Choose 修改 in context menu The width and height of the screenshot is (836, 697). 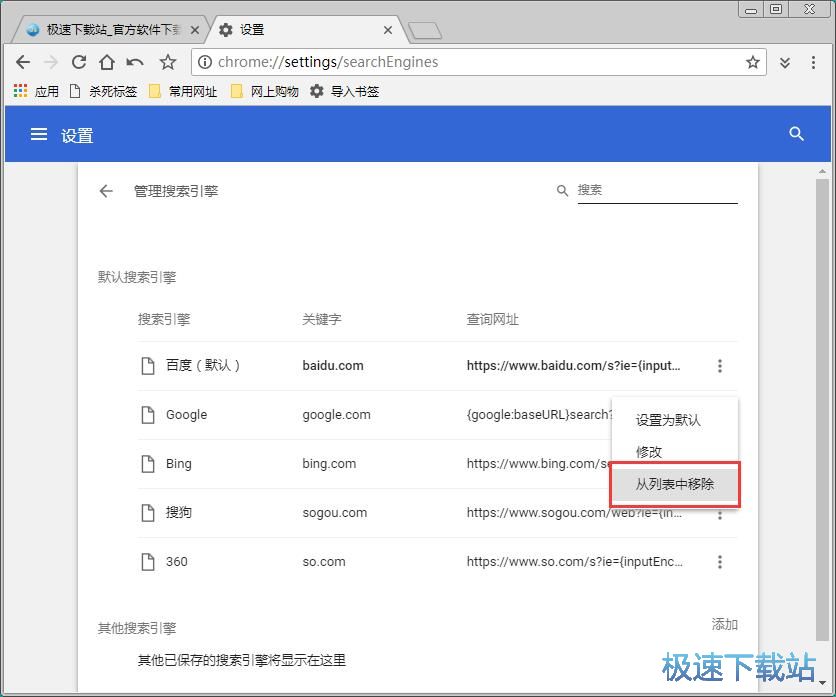(675, 452)
